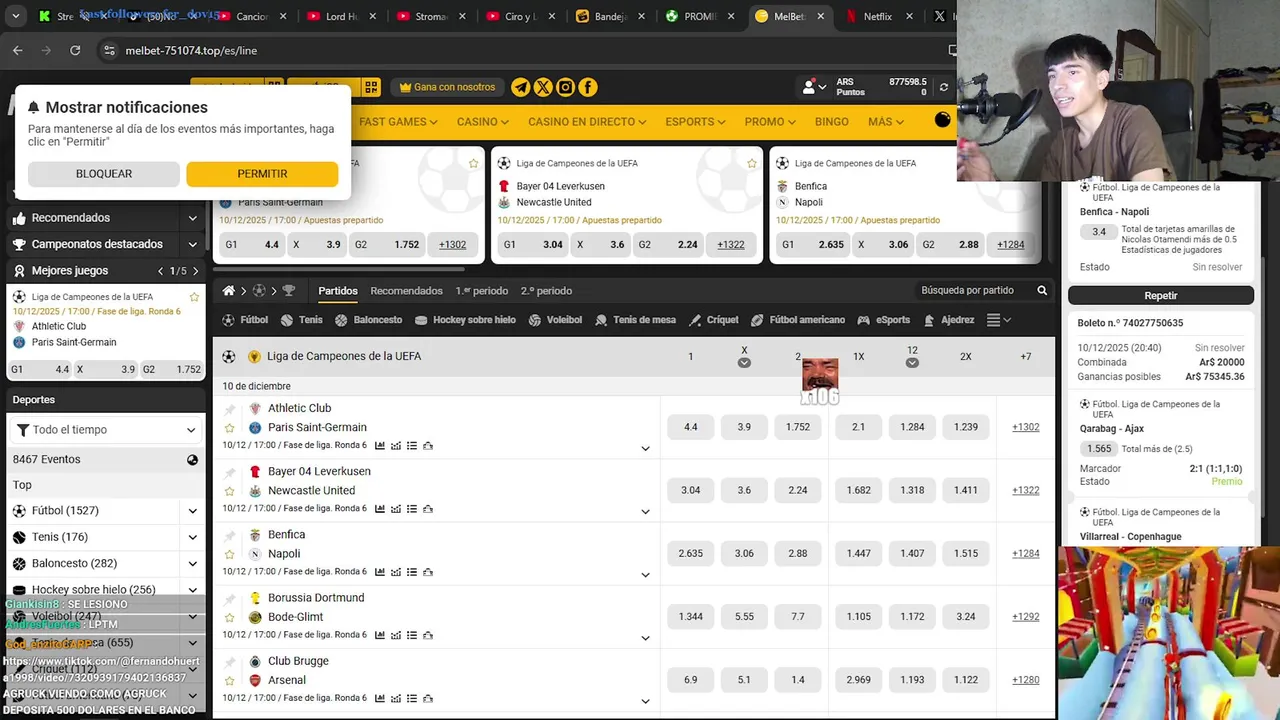The width and height of the screenshot is (1280, 720).
Task: Switch to the Netflix browser tab
Action: pos(877,16)
